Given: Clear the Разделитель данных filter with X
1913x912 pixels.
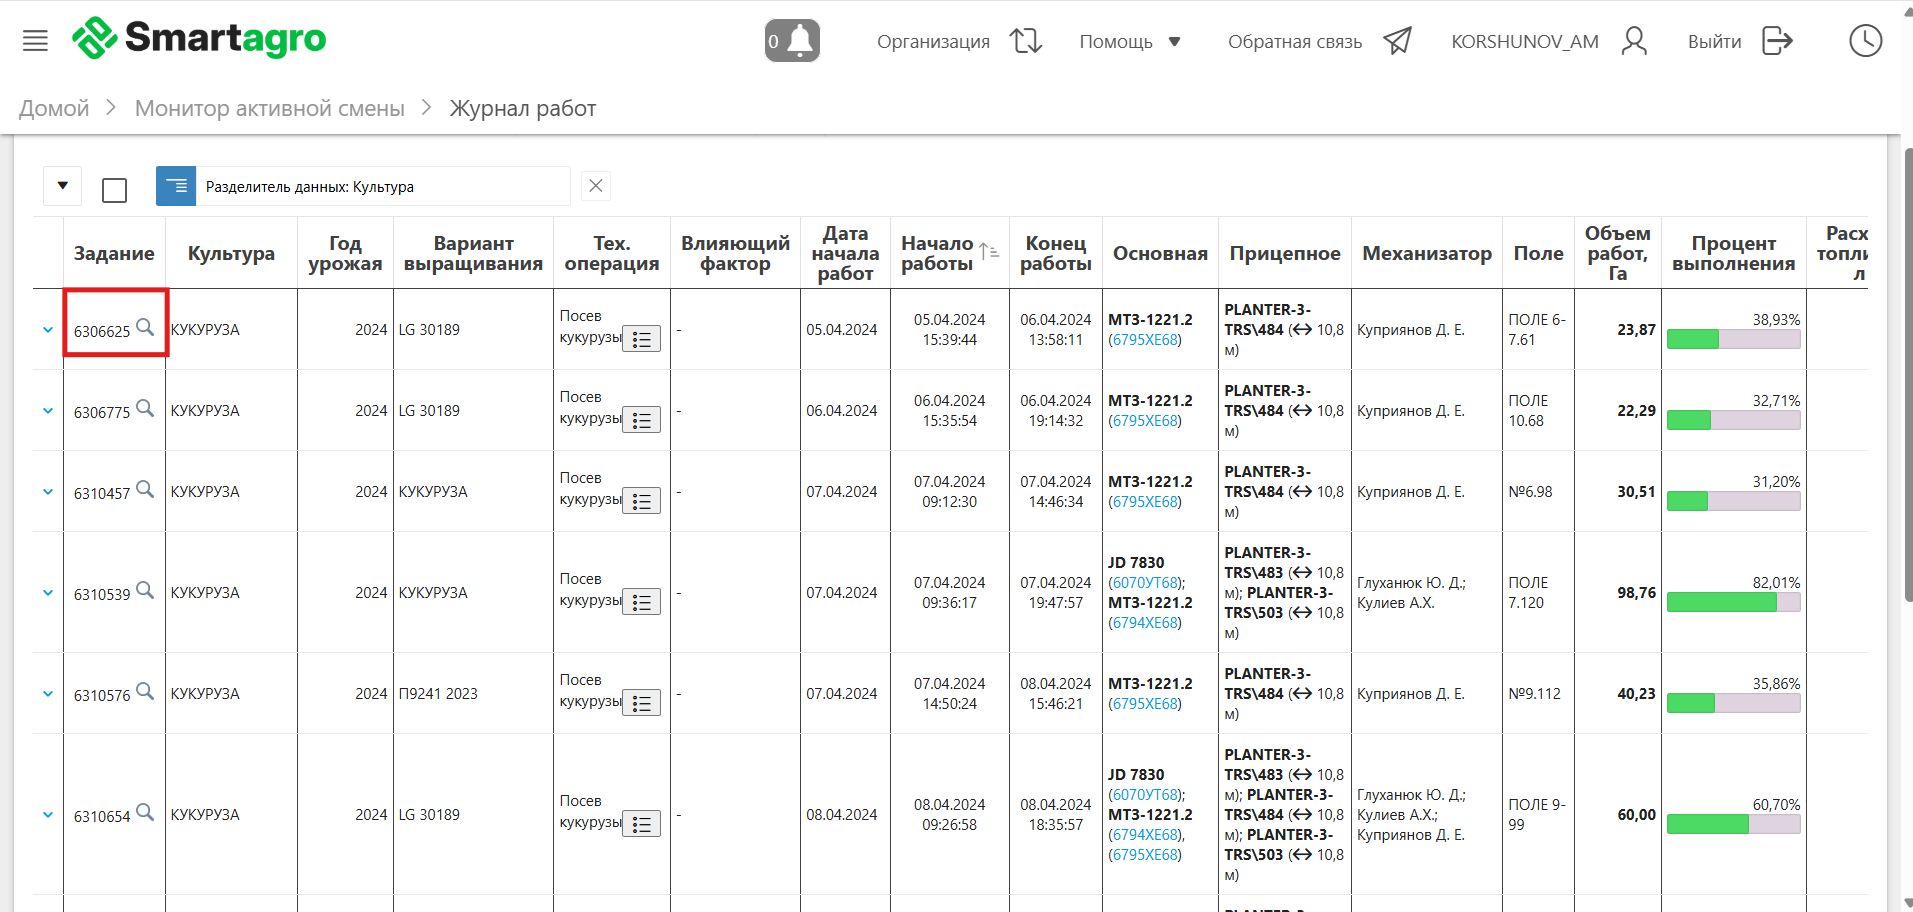Looking at the screenshot, I should coord(596,186).
